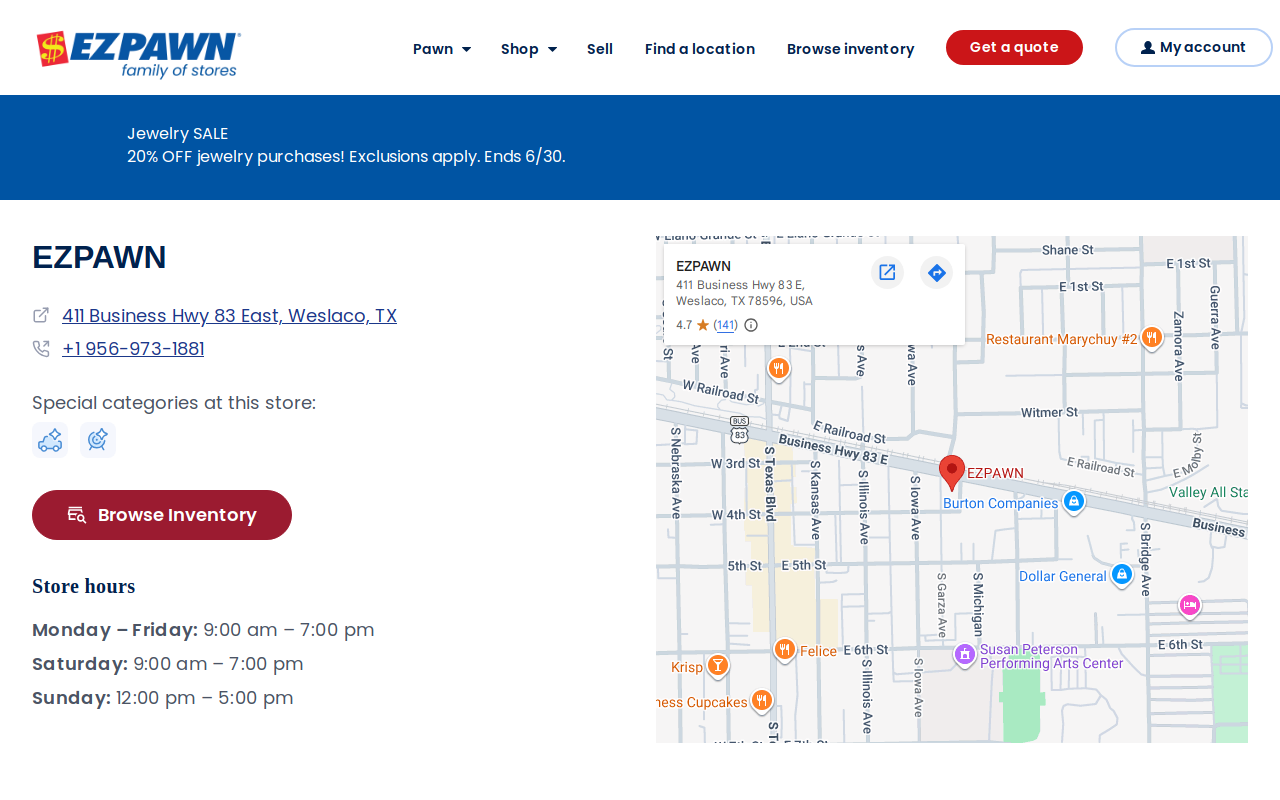Click the Susan Peterson Performing Arts Center marker
This screenshot has width=1280, height=800.
[965, 654]
